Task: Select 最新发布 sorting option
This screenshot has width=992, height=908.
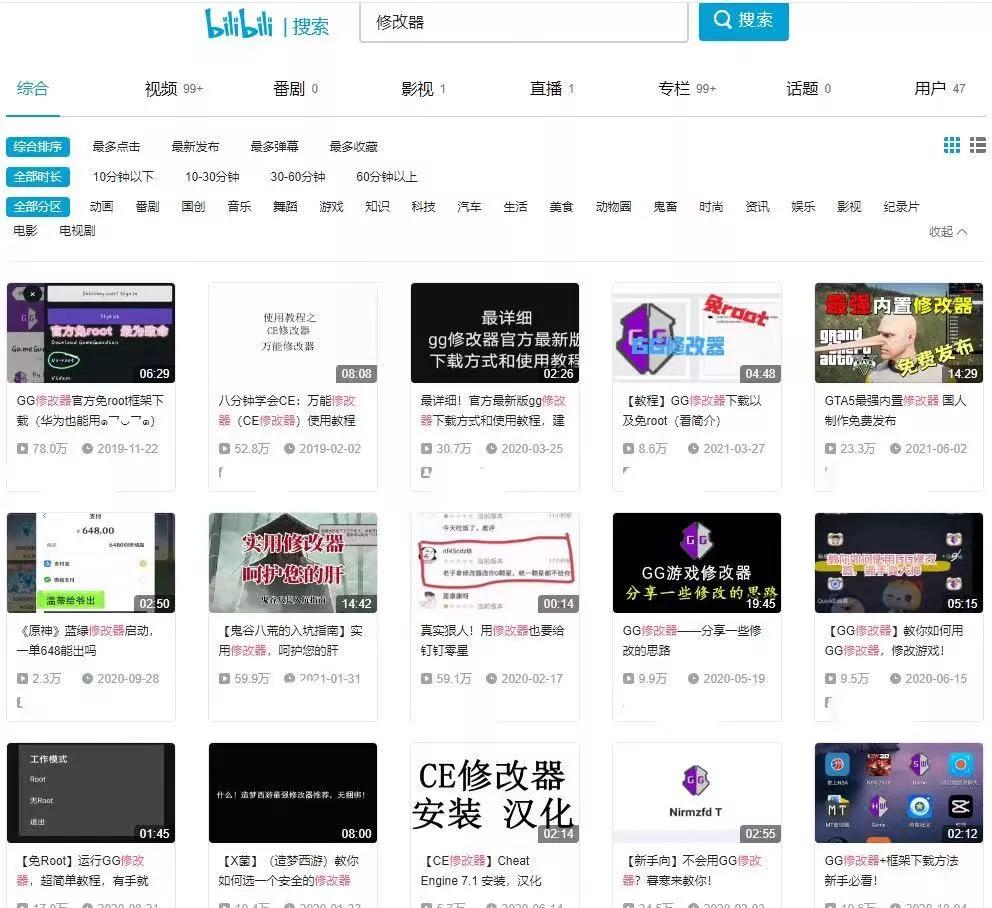Action: pyautogui.click(x=196, y=146)
